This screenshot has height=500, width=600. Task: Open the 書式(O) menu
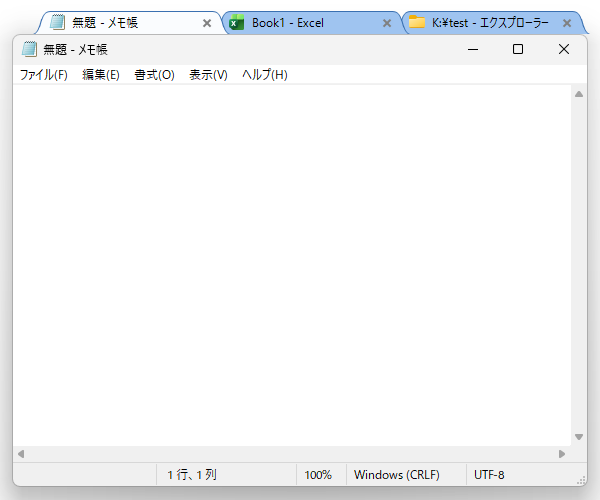(154, 75)
